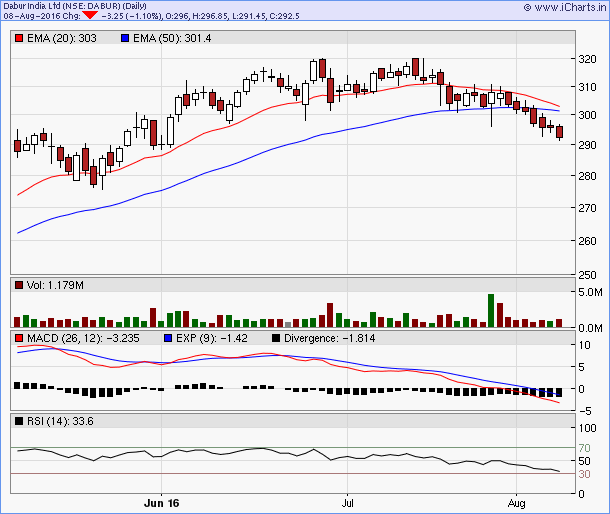Click the EMA (20): 303 label
The height and width of the screenshot is (514, 610).
click(x=61, y=38)
